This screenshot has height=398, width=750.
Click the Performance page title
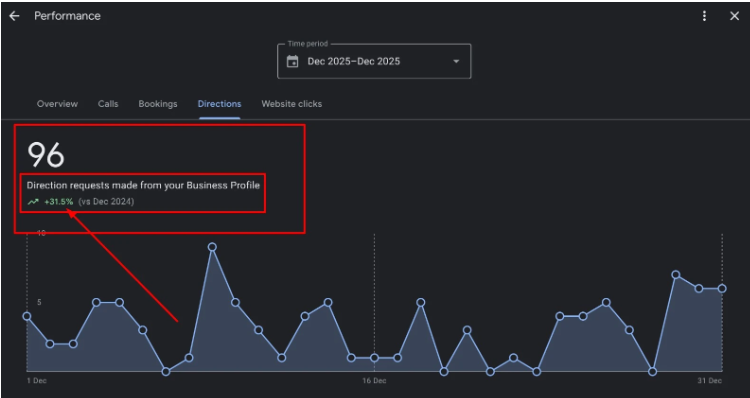pyautogui.click(x=67, y=16)
